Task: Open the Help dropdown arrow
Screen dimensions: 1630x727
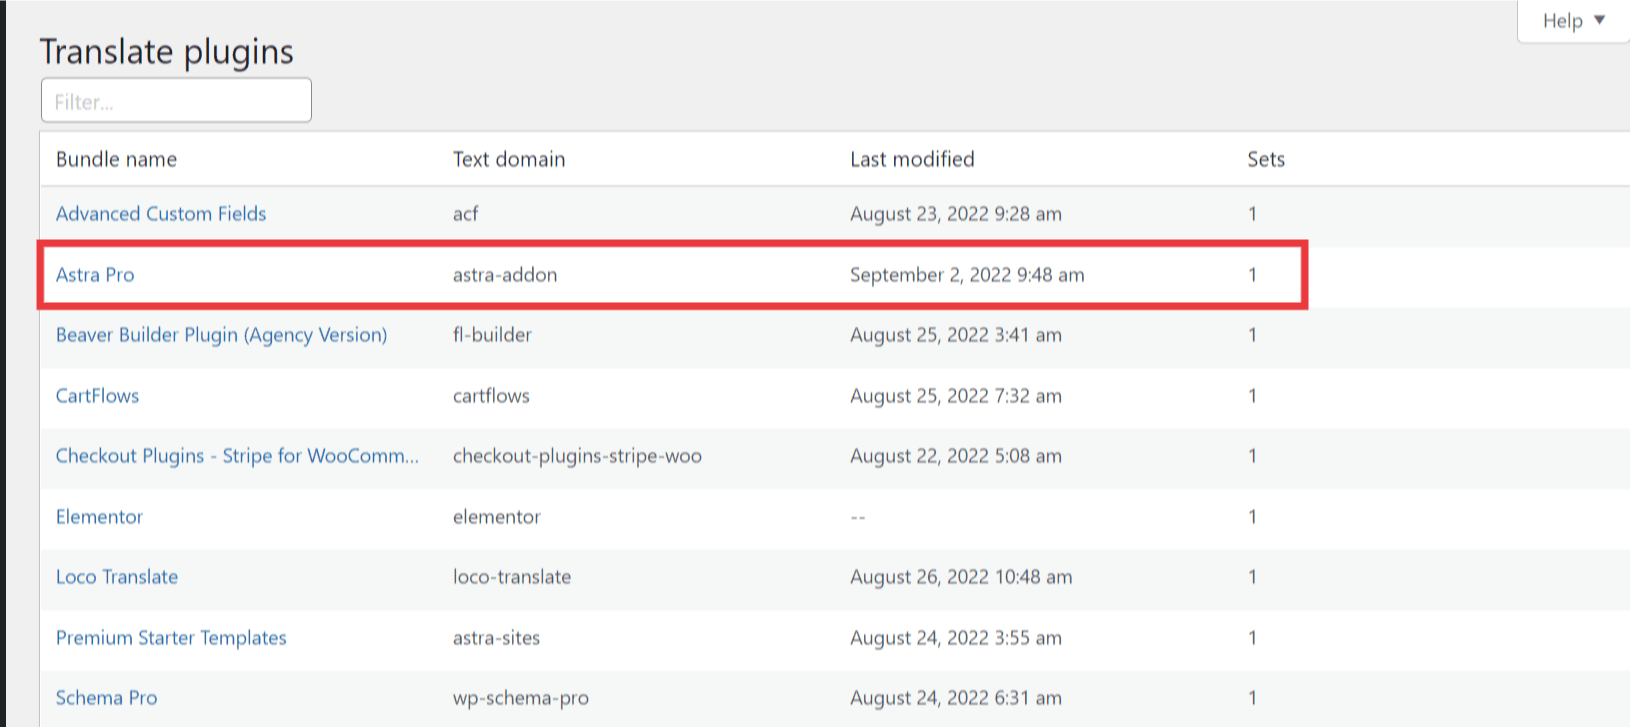Action: pos(1599,20)
